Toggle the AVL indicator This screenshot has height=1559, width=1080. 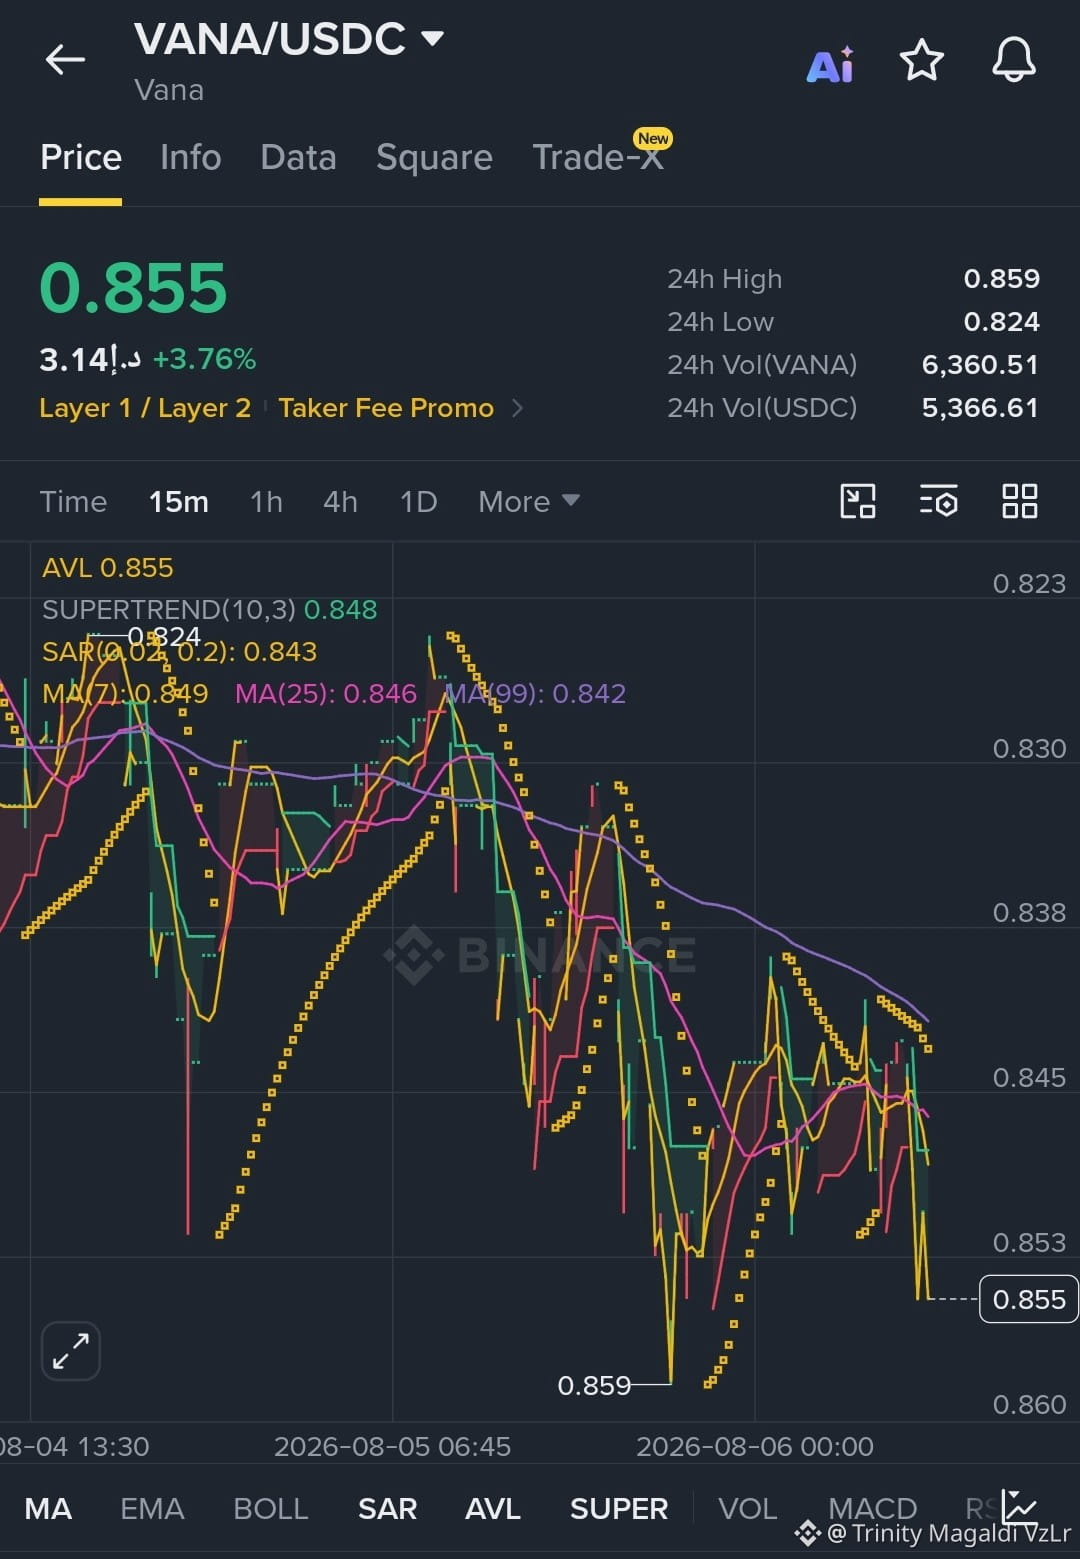pyautogui.click(x=492, y=1508)
